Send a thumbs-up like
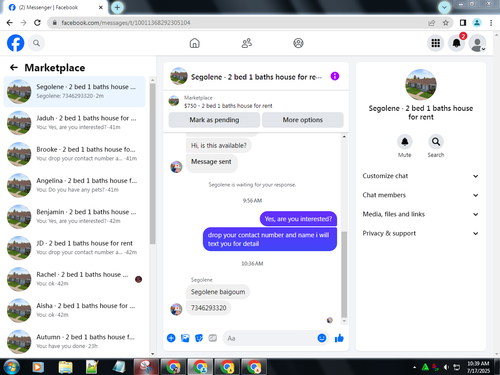The height and width of the screenshot is (375, 500). pyautogui.click(x=339, y=338)
